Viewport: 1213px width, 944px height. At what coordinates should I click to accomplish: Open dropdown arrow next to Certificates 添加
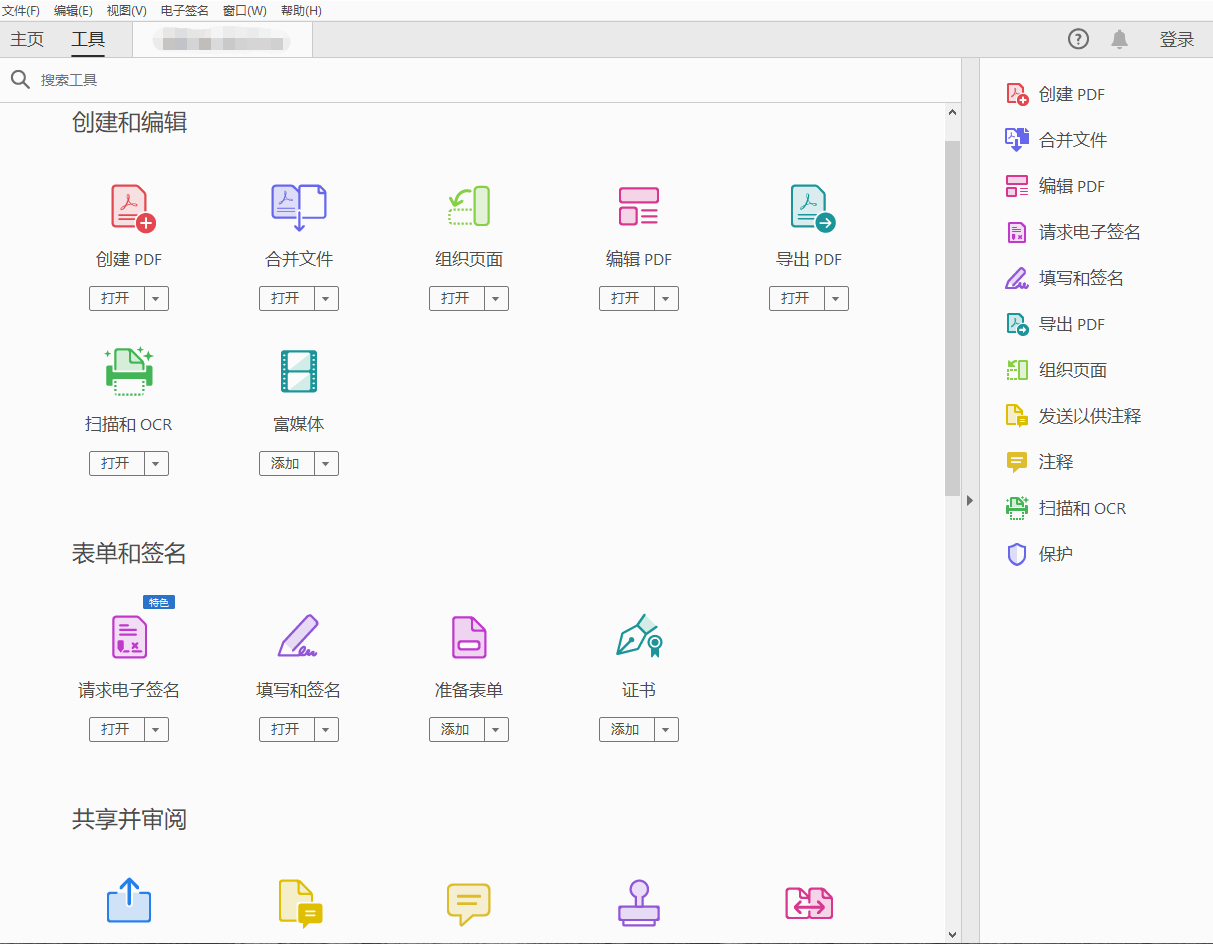pos(667,730)
